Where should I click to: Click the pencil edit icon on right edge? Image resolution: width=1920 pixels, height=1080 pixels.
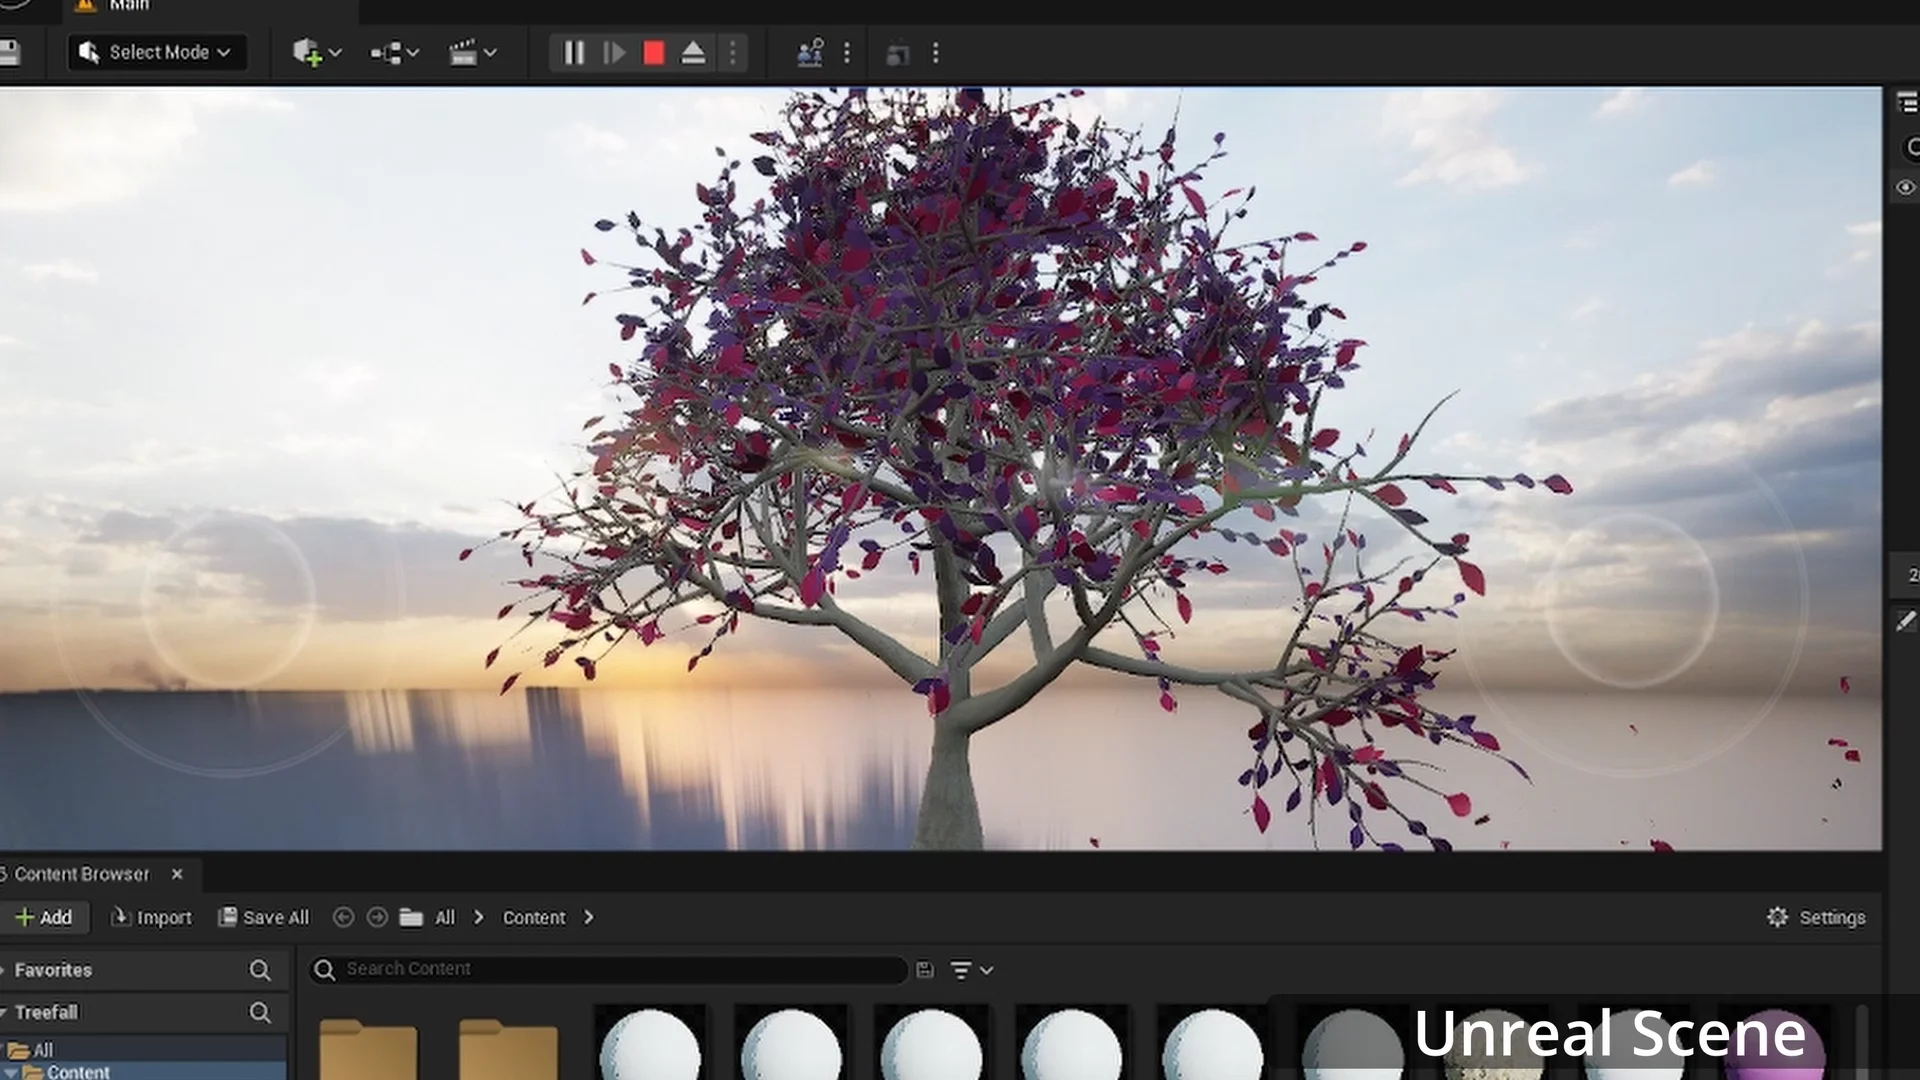point(1905,621)
